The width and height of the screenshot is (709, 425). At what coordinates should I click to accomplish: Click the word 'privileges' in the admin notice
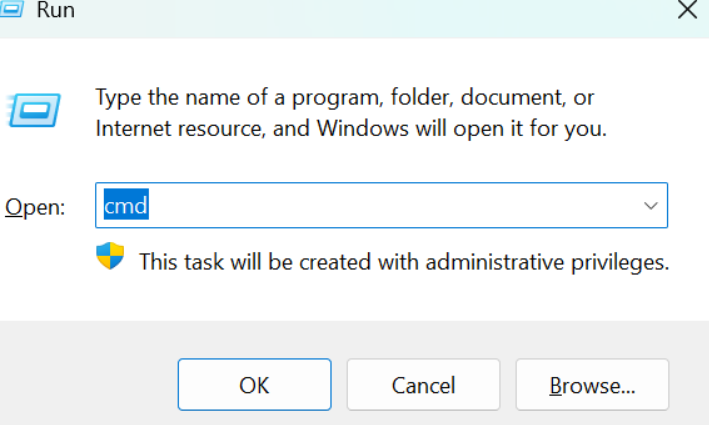620,263
